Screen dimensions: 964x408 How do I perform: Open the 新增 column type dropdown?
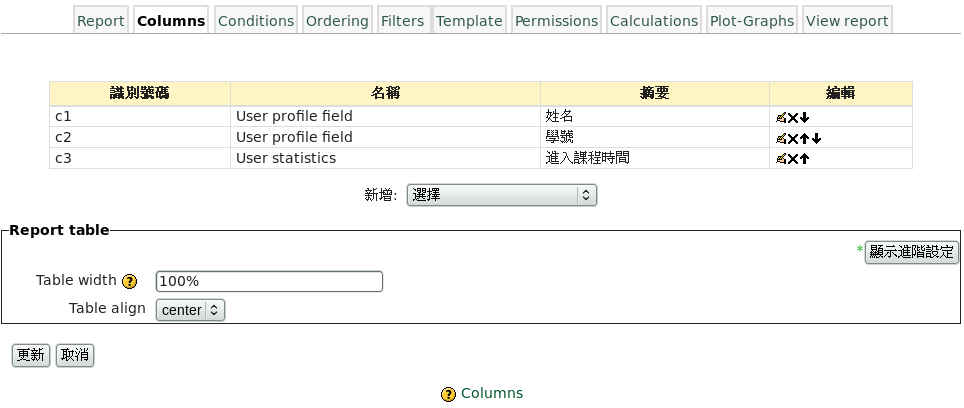click(x=501, y=195)
